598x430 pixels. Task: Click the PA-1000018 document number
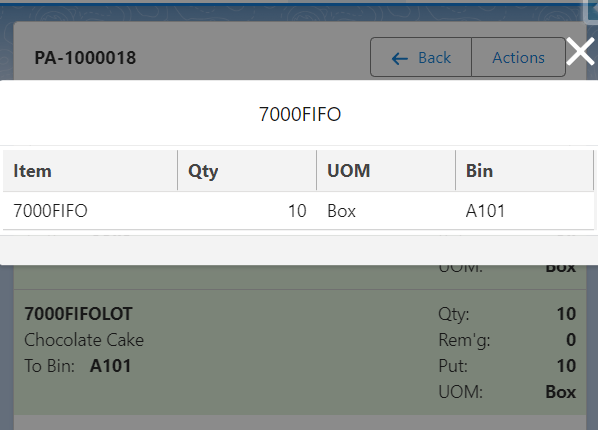pyautogui.click(x=85, y=58)
